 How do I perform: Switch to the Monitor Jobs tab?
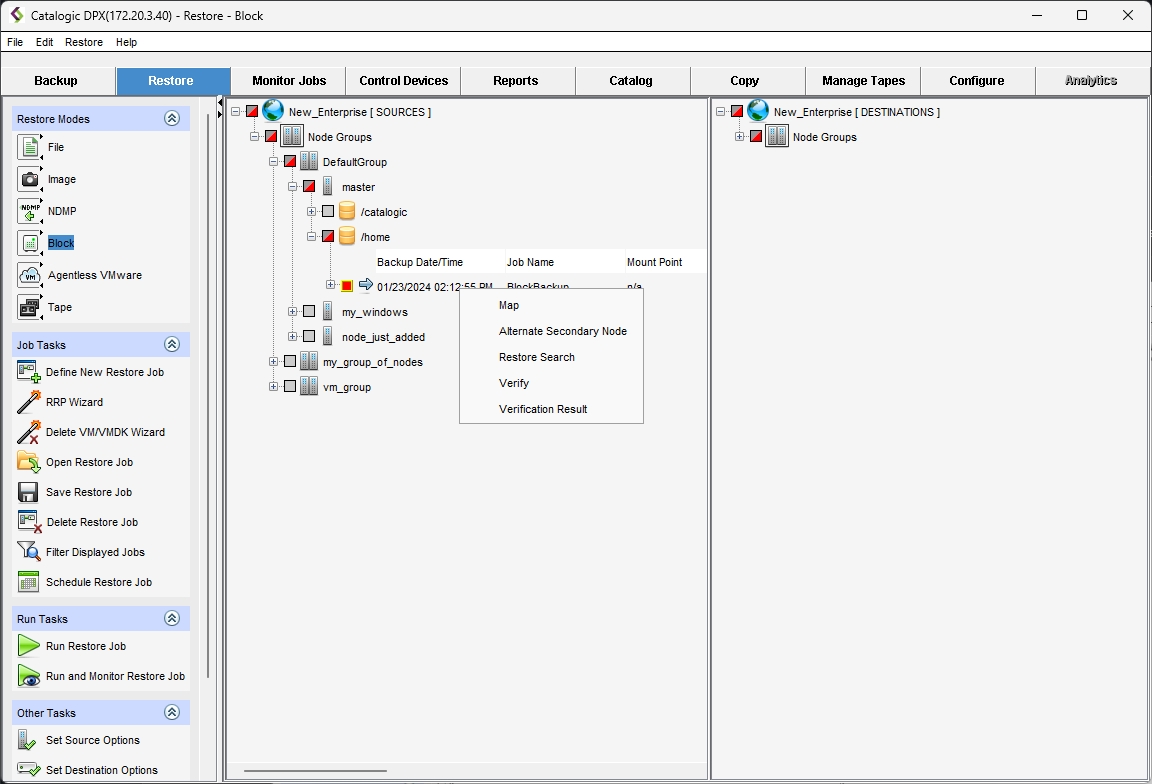[x=289, y=81]
